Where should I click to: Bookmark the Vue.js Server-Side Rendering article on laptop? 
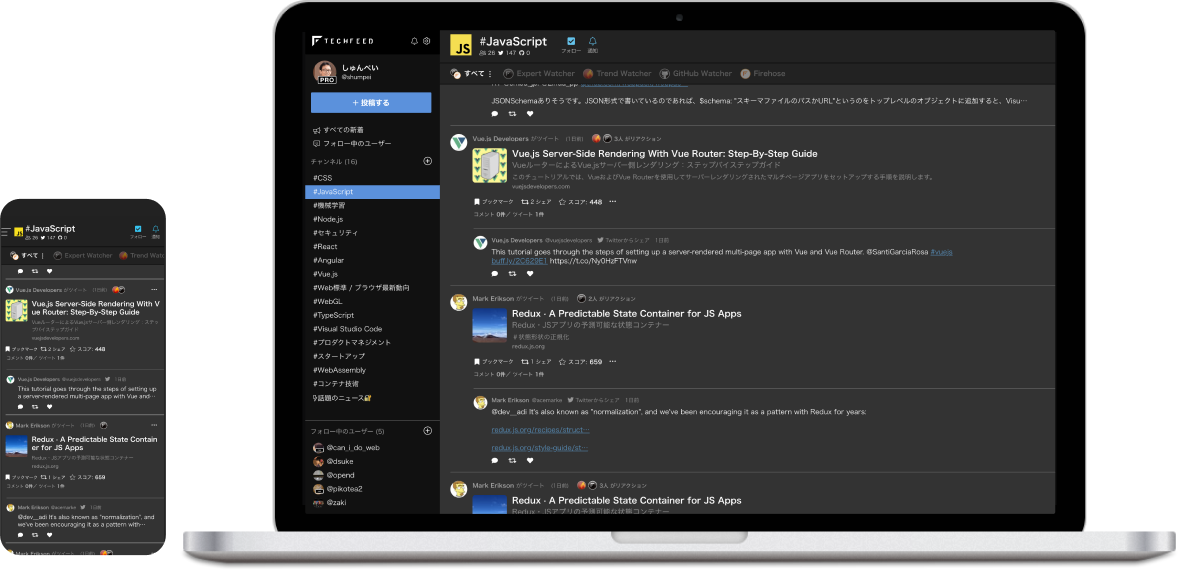[x=494, y=202]
